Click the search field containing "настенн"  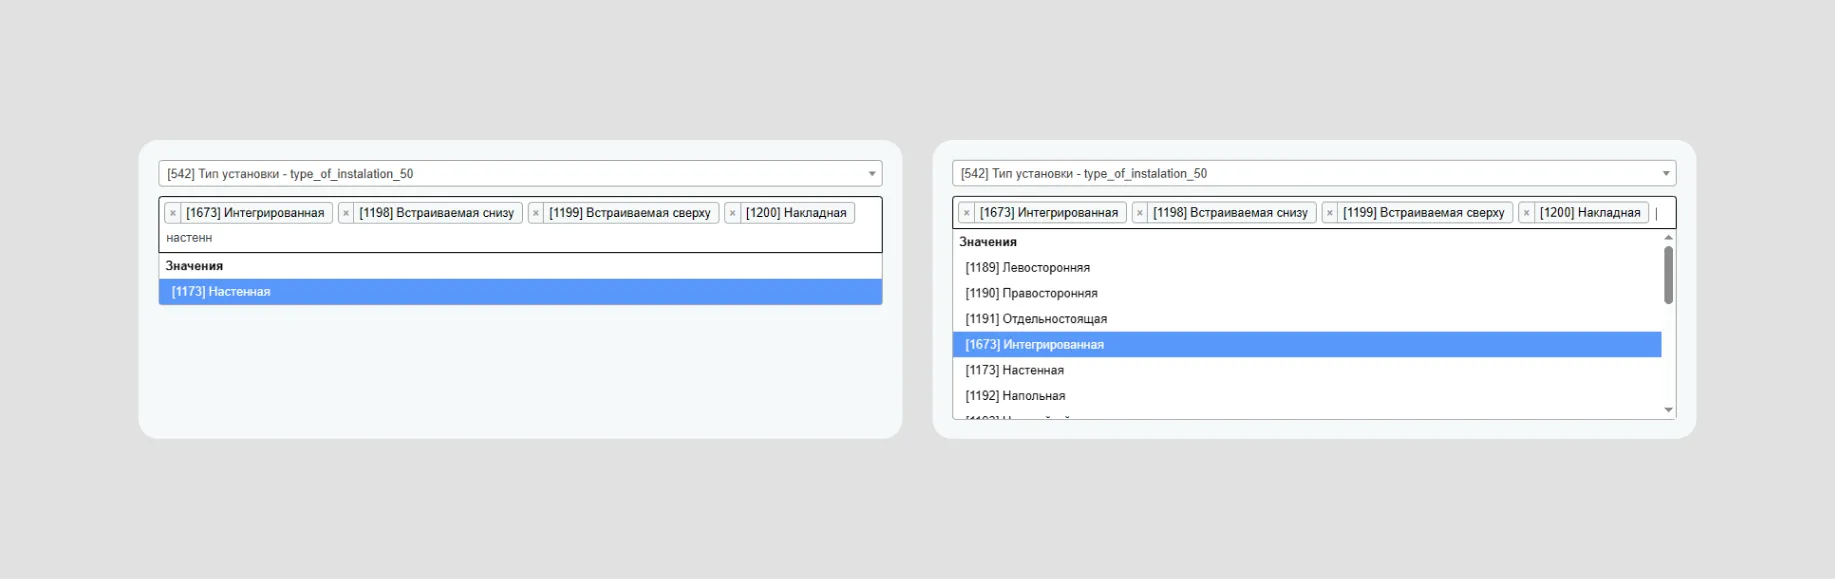520,238
